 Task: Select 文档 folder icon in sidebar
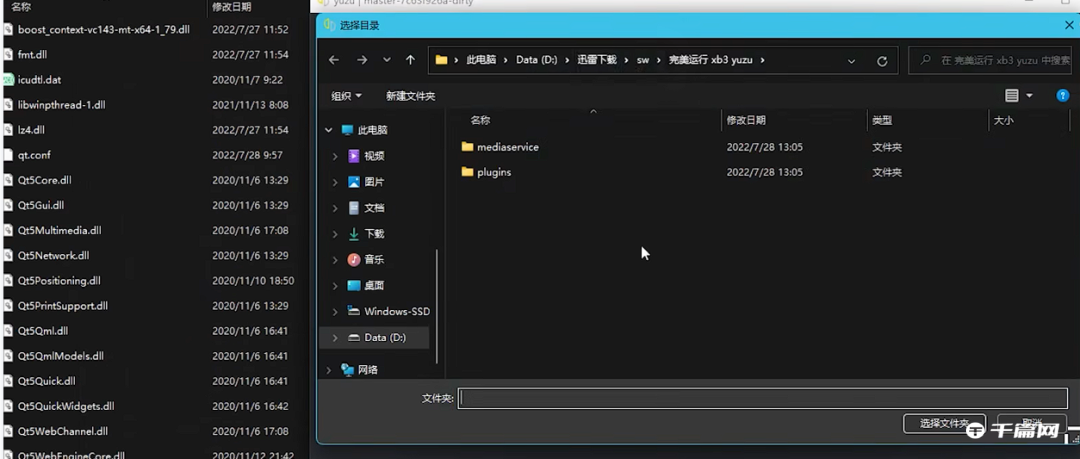click(x=354, y=208)
